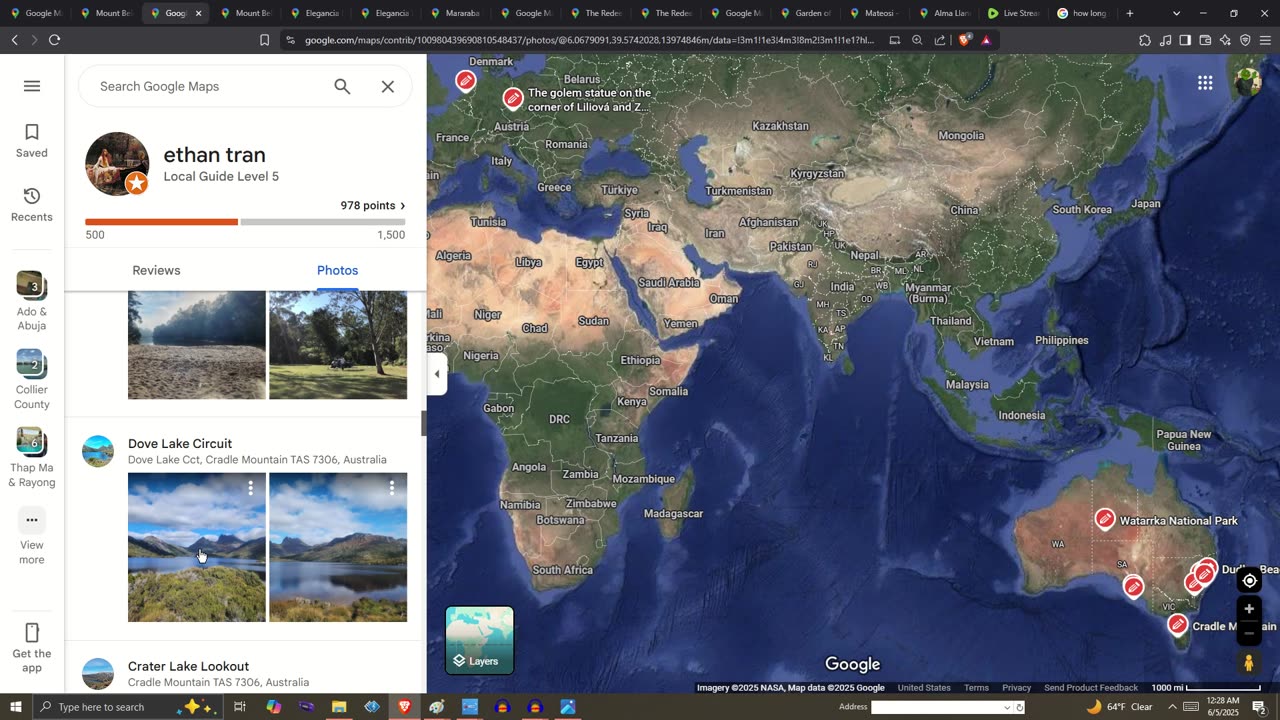Open the Saved places panel

click(32, 141)
